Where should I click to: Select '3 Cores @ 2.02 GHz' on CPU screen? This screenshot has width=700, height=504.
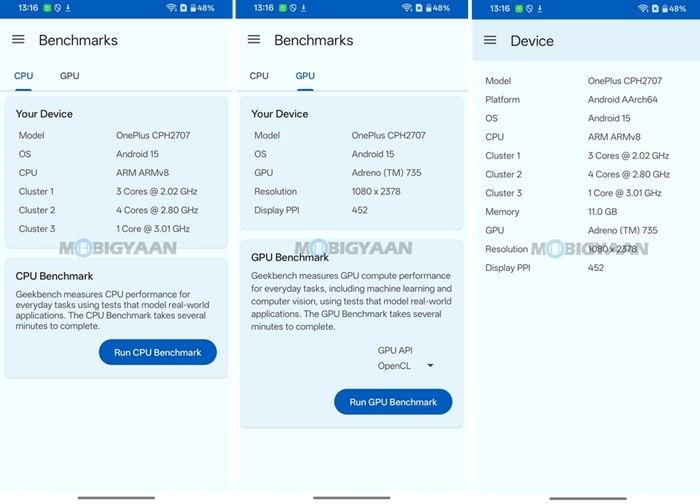[157, 192]
